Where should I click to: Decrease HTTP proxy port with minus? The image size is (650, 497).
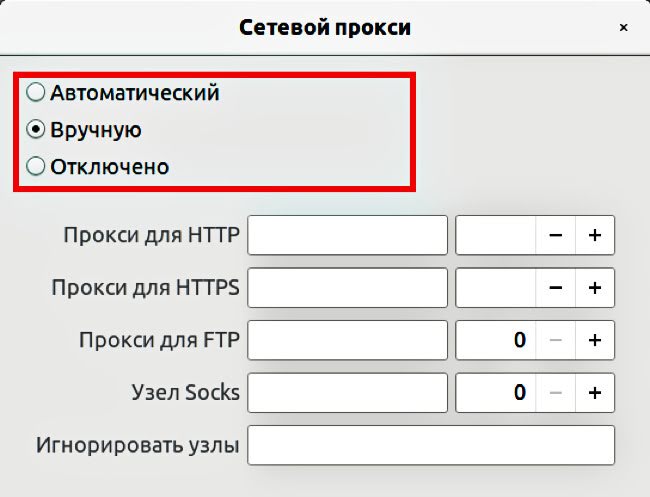[555, 235]
